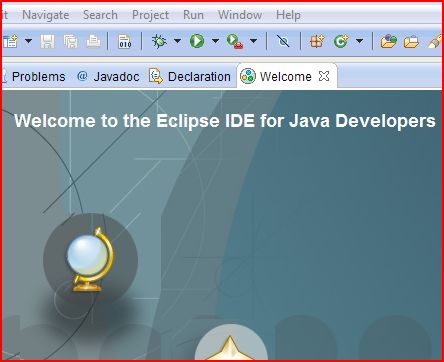Open the Project menu
The image size is (444, 362).
click(150, 15)
